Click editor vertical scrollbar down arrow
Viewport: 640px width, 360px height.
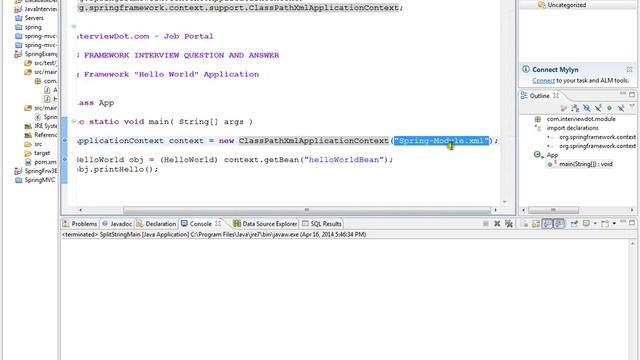click(x=504, y=202)
